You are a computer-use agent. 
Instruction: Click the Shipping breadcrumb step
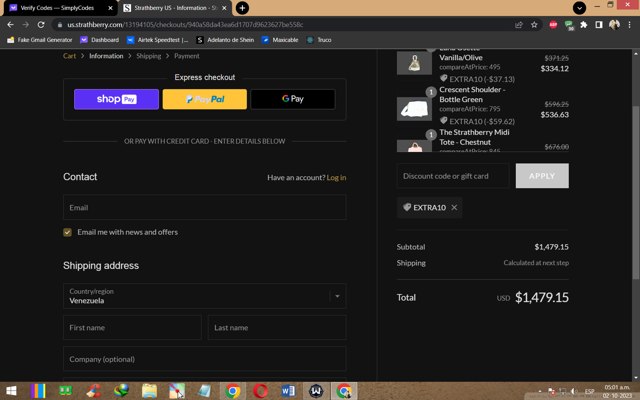point(149,56)
